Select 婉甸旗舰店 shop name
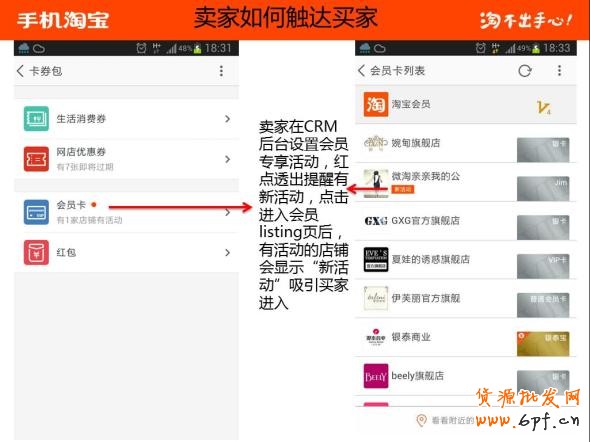This screenshot has width=590, height=442. [x=416, y=143]
